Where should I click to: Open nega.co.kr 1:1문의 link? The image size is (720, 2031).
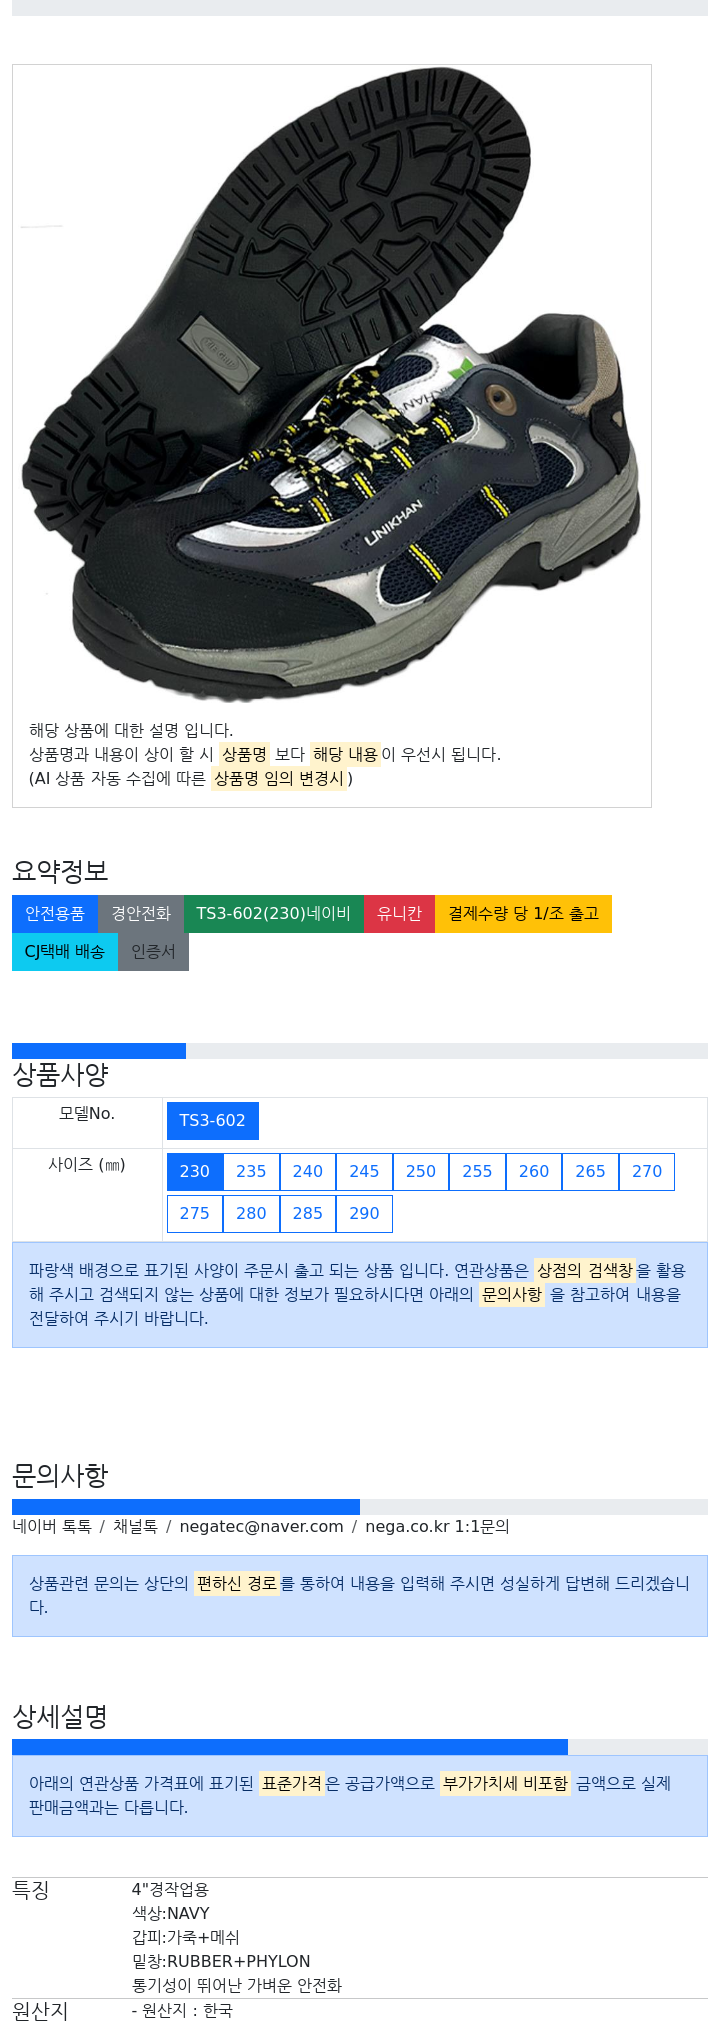[x=437, y=1527]
